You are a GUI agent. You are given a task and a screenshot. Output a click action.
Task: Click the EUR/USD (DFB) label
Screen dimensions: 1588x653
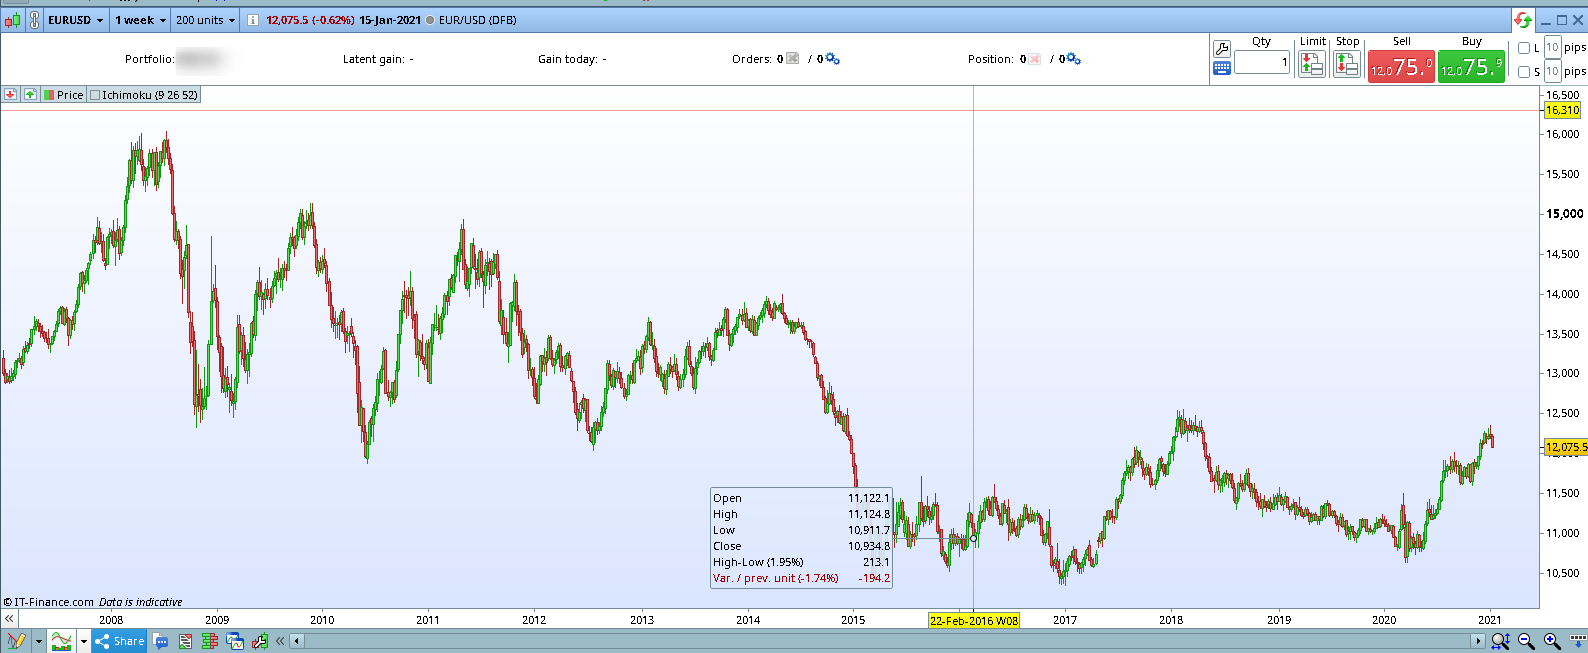[477, 20]
